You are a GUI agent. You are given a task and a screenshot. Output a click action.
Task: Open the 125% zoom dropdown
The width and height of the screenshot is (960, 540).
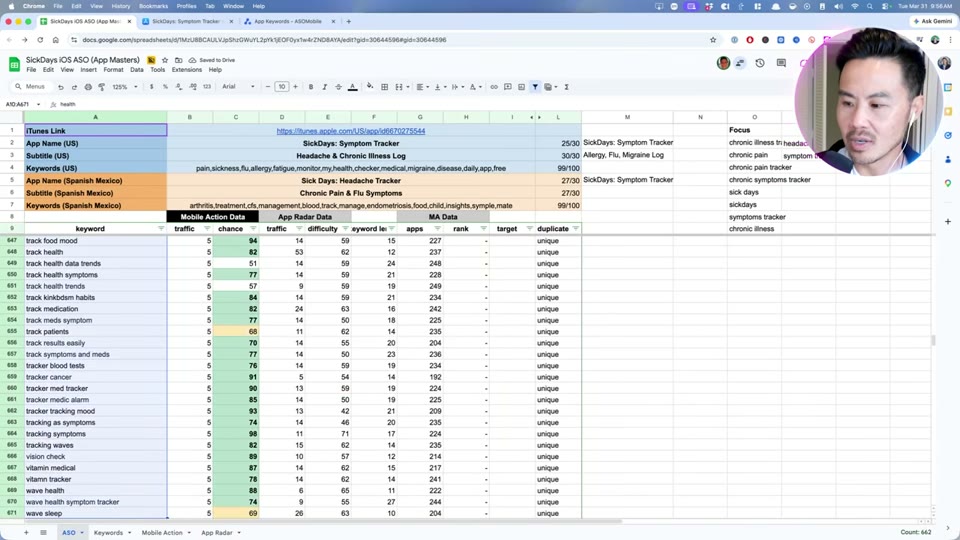click(x=125, y=87)
